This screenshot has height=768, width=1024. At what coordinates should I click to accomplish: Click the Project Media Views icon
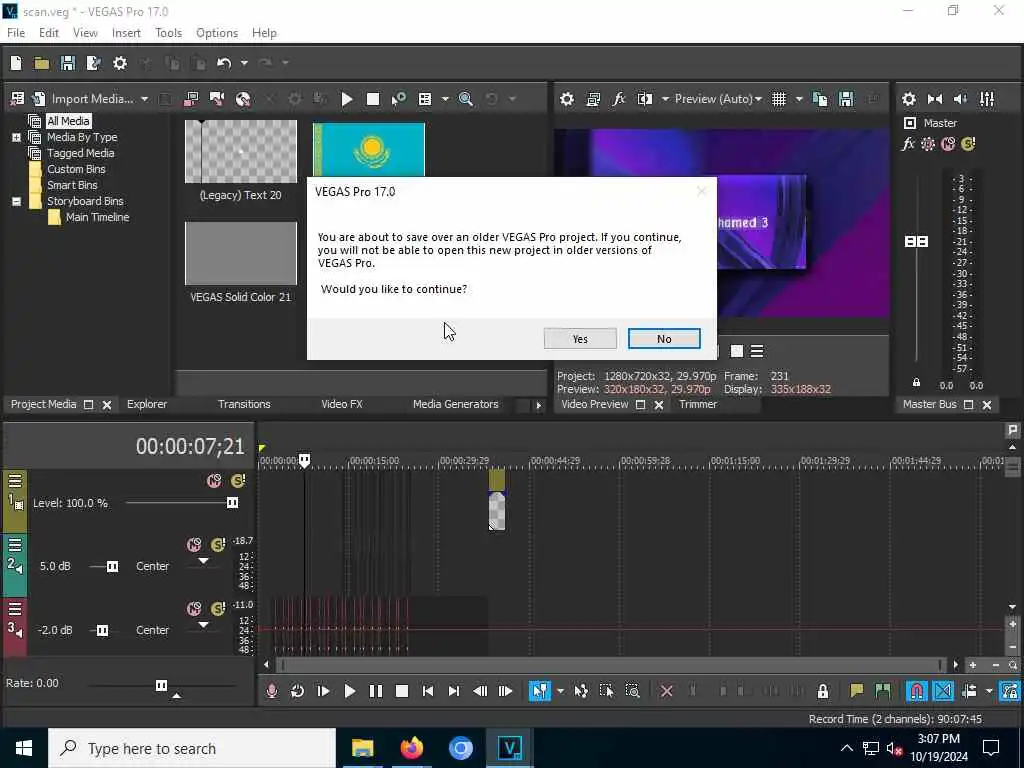425,99
